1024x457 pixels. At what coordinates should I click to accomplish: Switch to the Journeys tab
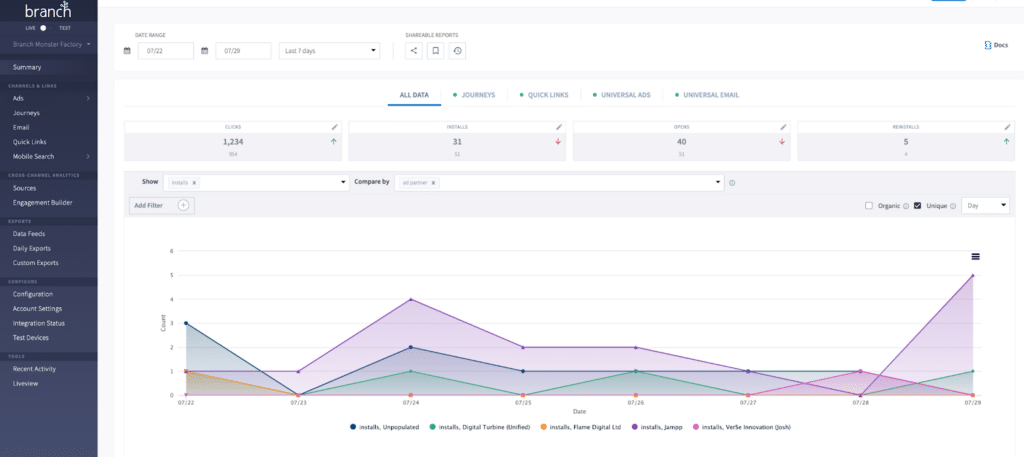(474, 95)
